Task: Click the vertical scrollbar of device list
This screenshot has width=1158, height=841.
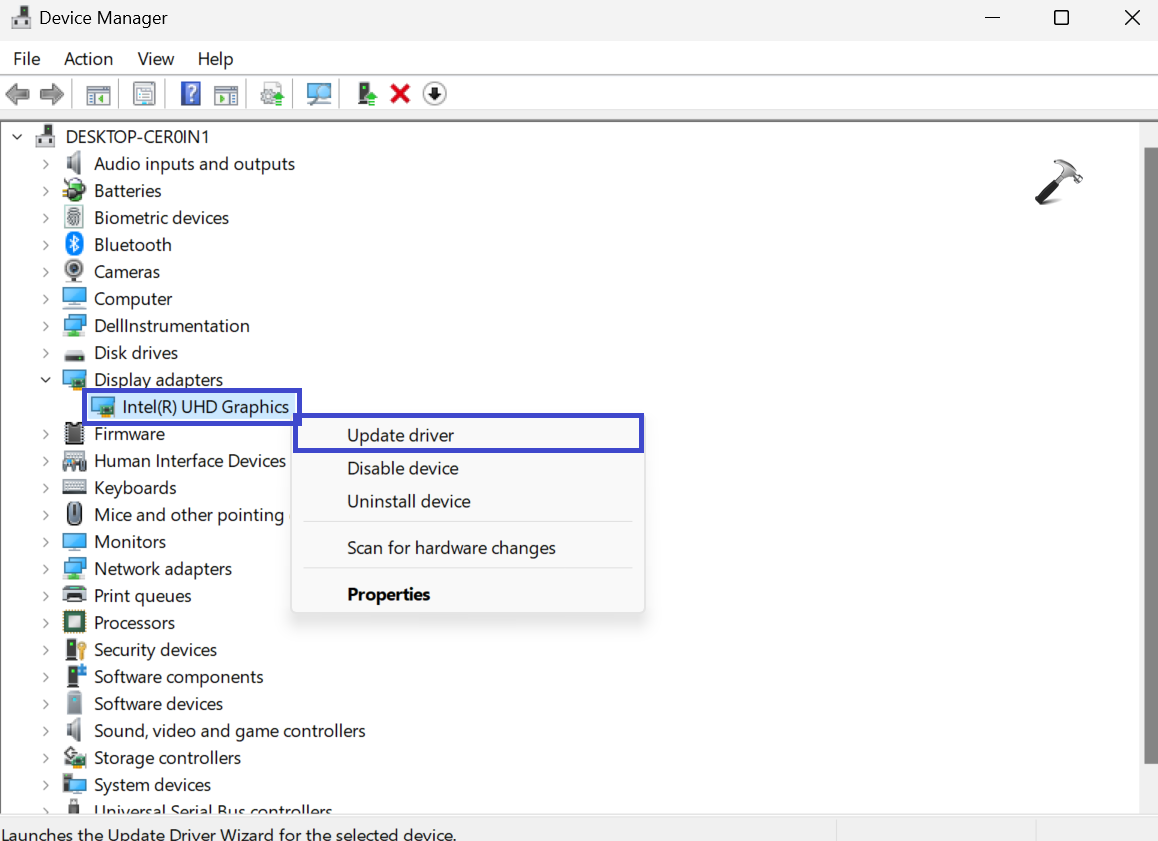Action: pos(1149,450)
